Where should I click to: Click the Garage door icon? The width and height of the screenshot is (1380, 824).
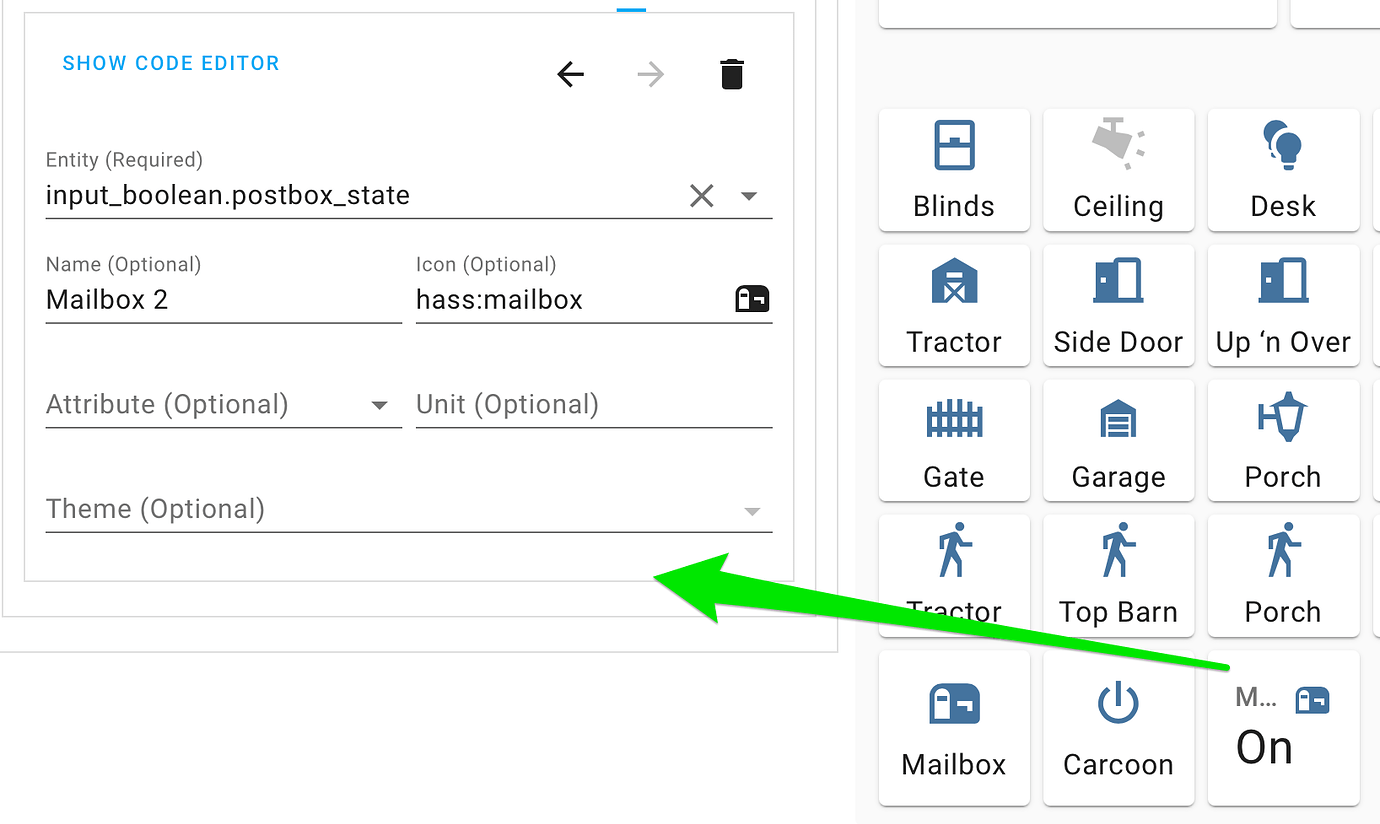pos(1118,416)
